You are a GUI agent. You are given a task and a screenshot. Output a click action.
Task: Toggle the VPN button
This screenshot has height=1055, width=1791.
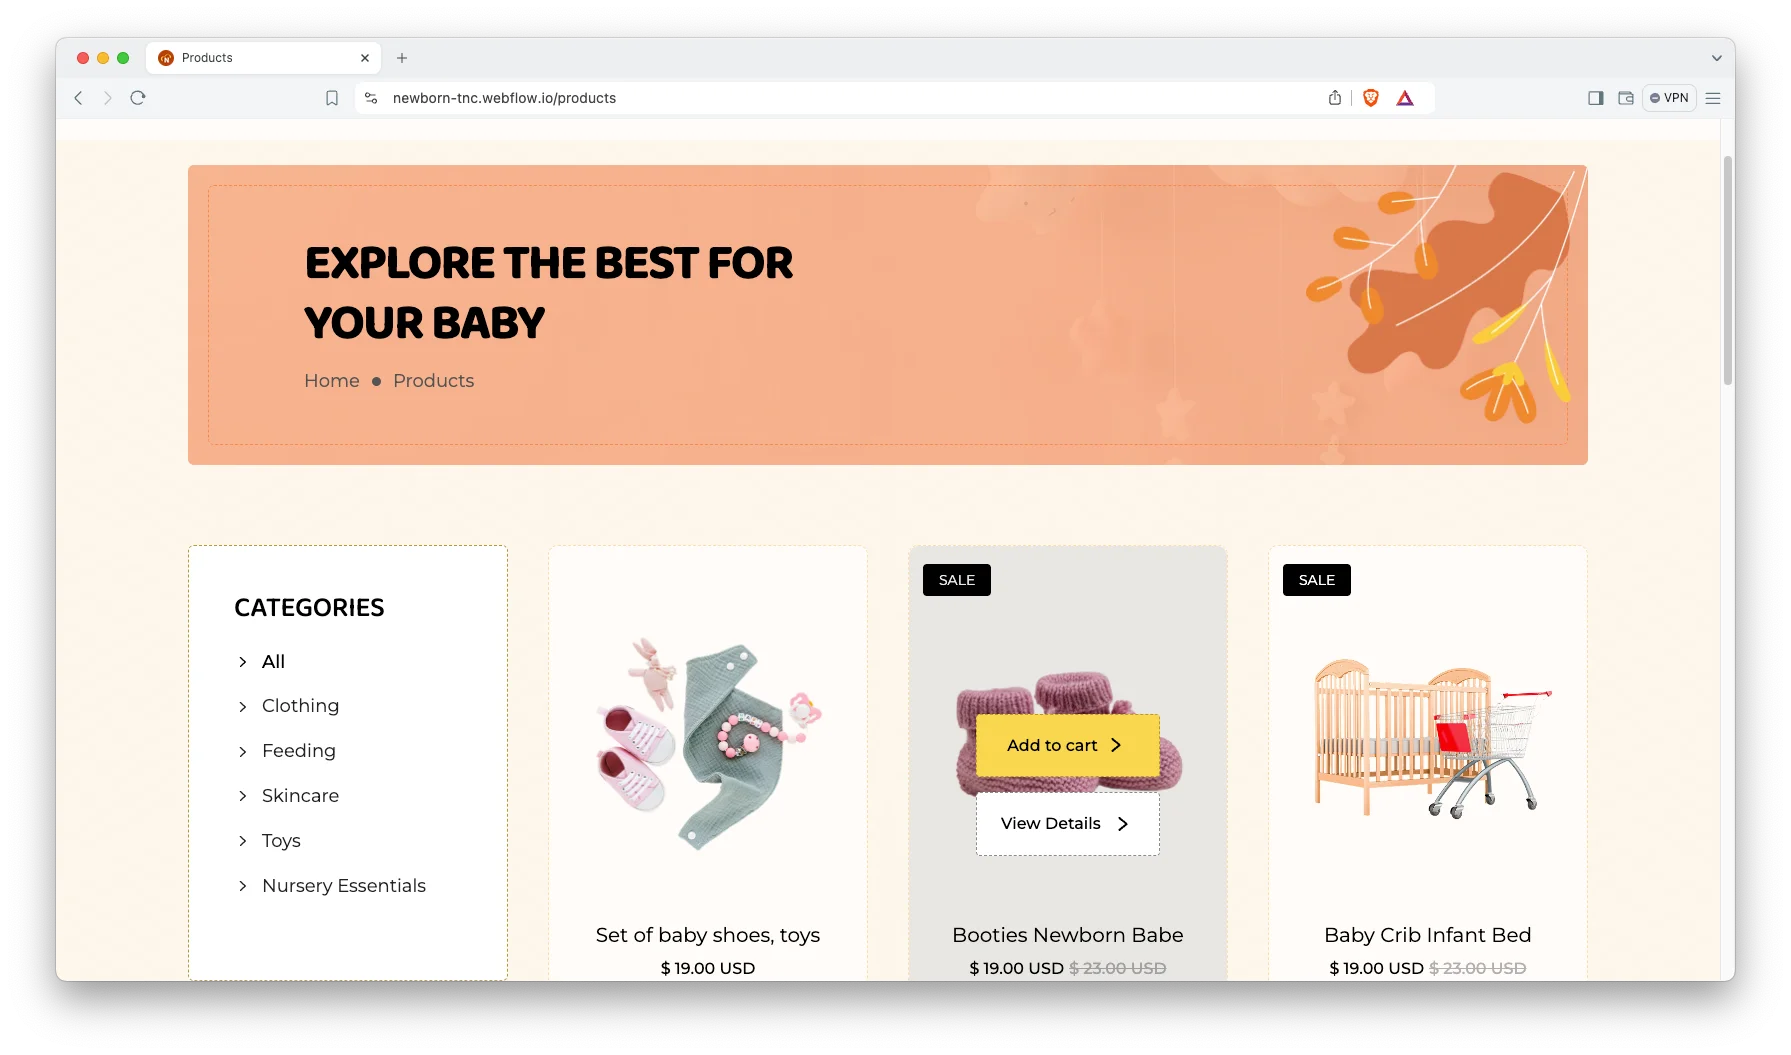pyautogui.click(x=1669, y=98)
